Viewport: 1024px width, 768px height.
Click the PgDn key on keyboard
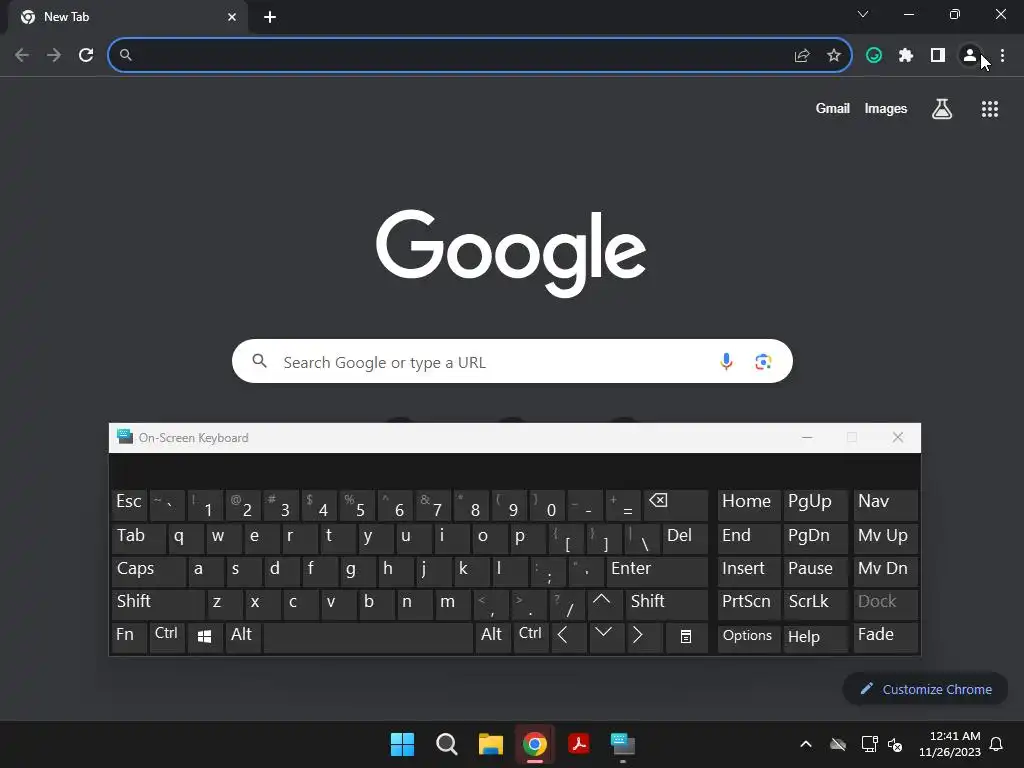[x=814, y=537]
